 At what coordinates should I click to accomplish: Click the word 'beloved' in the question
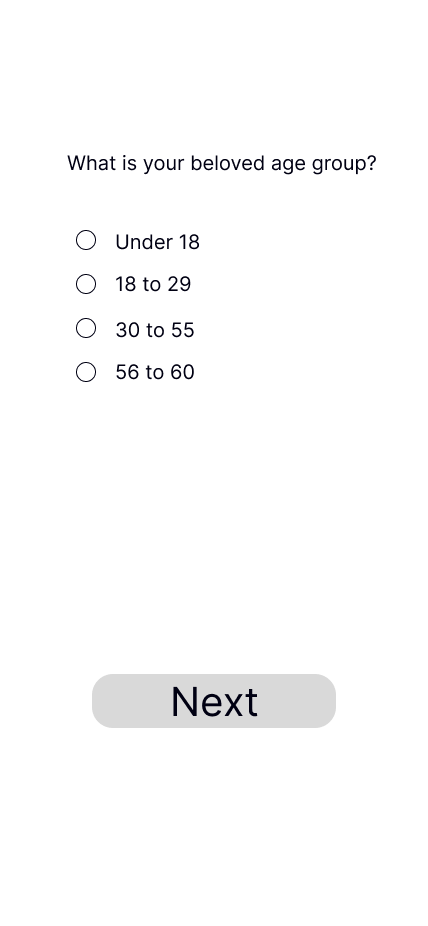click(x=228, y=162)
